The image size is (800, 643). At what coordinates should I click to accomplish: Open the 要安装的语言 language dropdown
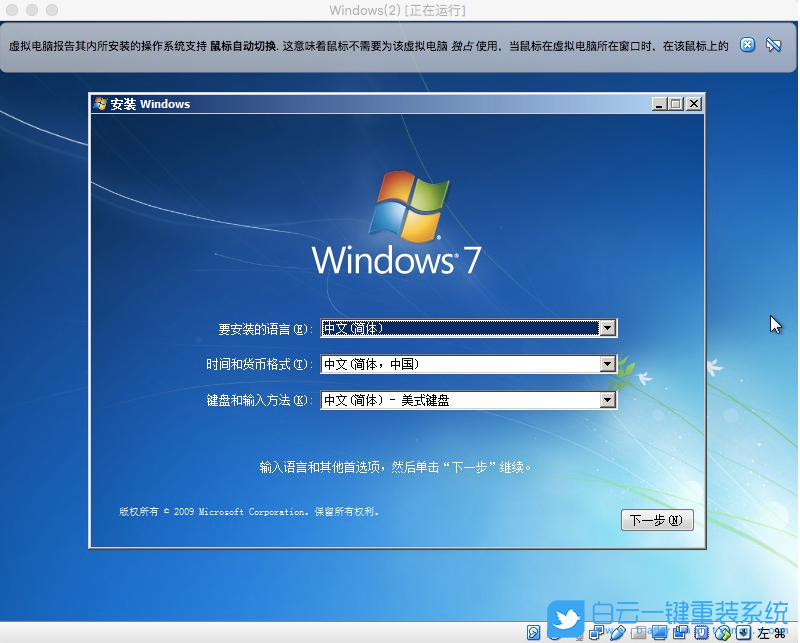tap(609, 328)
